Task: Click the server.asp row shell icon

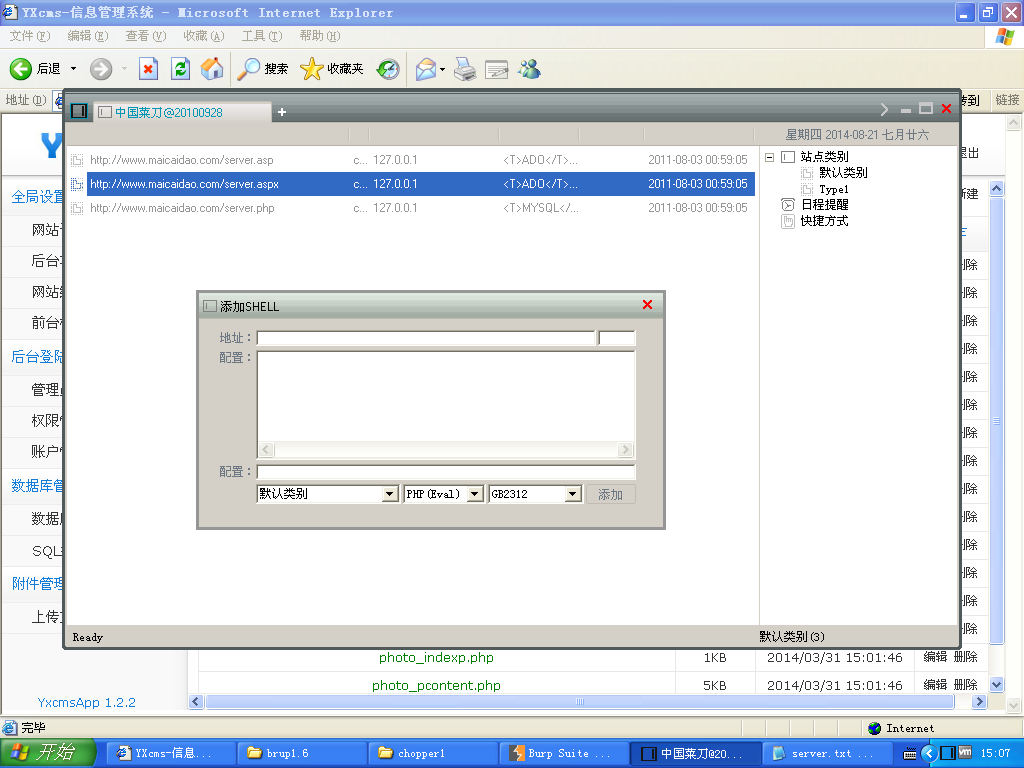Action: [77, 160]
